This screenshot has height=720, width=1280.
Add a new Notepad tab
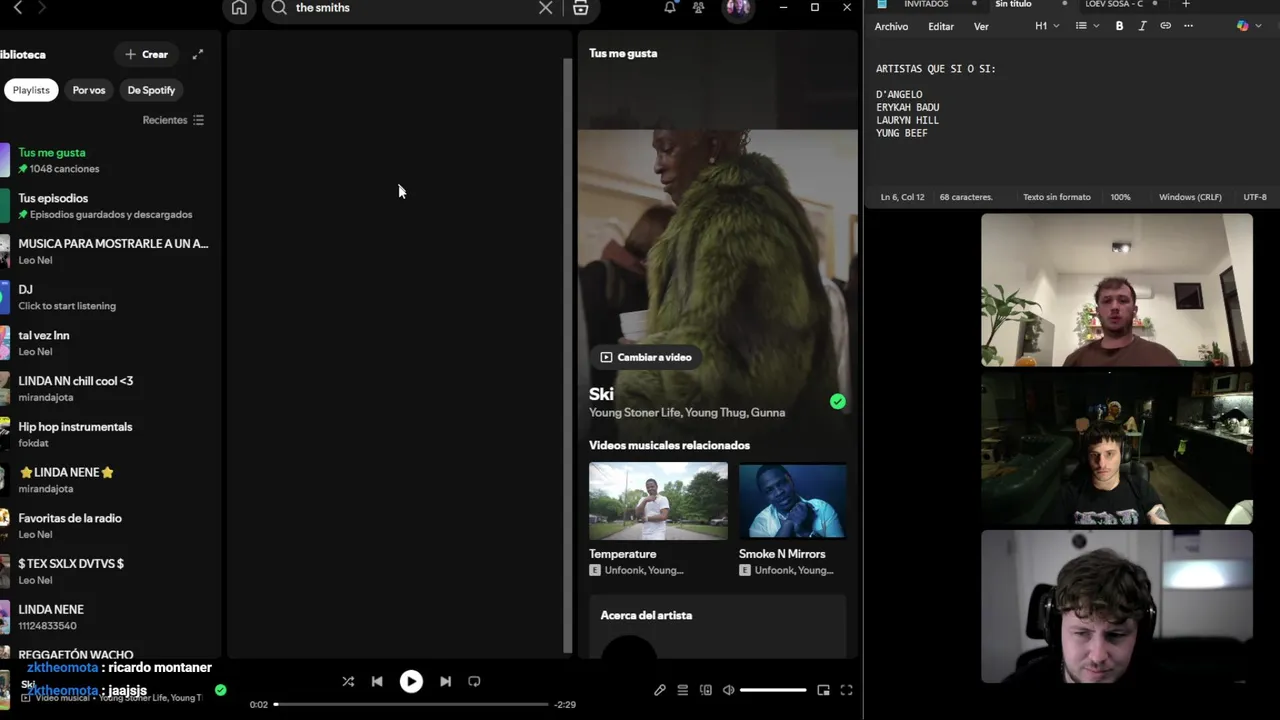pos(1186,4)
